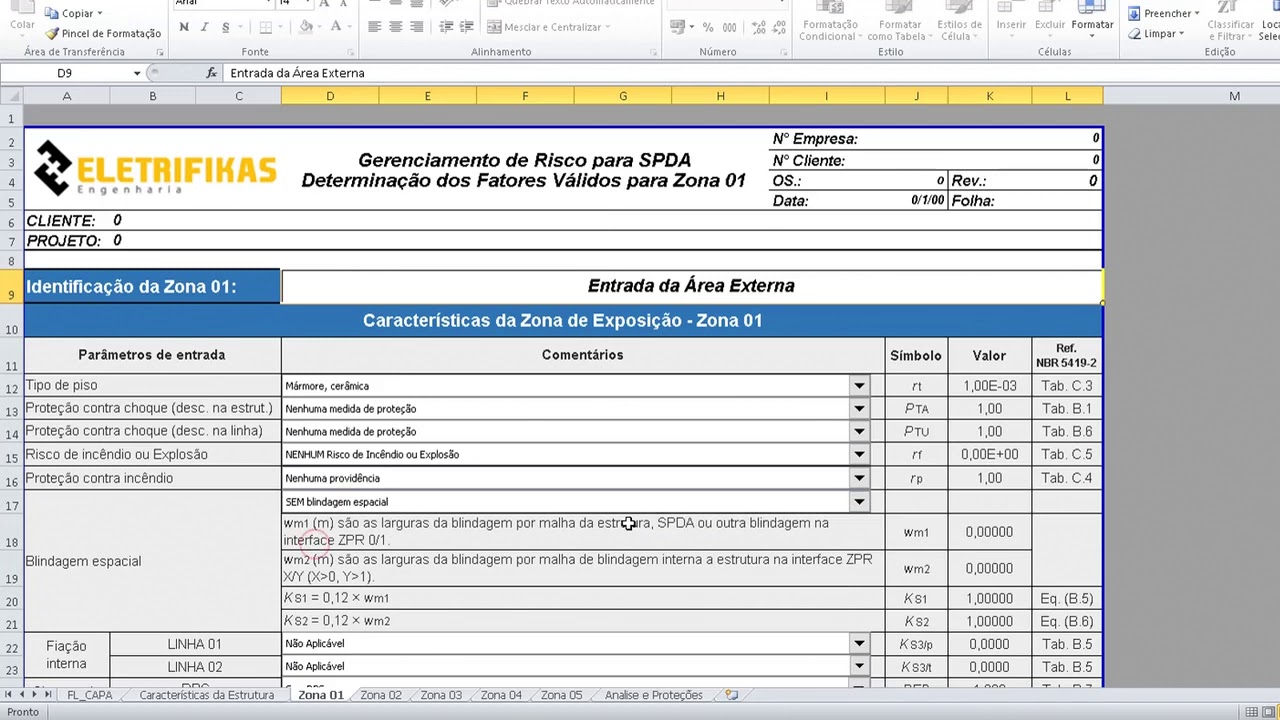
Task: Toggle italic (I) formatting
Action: [x=205, y=27]
